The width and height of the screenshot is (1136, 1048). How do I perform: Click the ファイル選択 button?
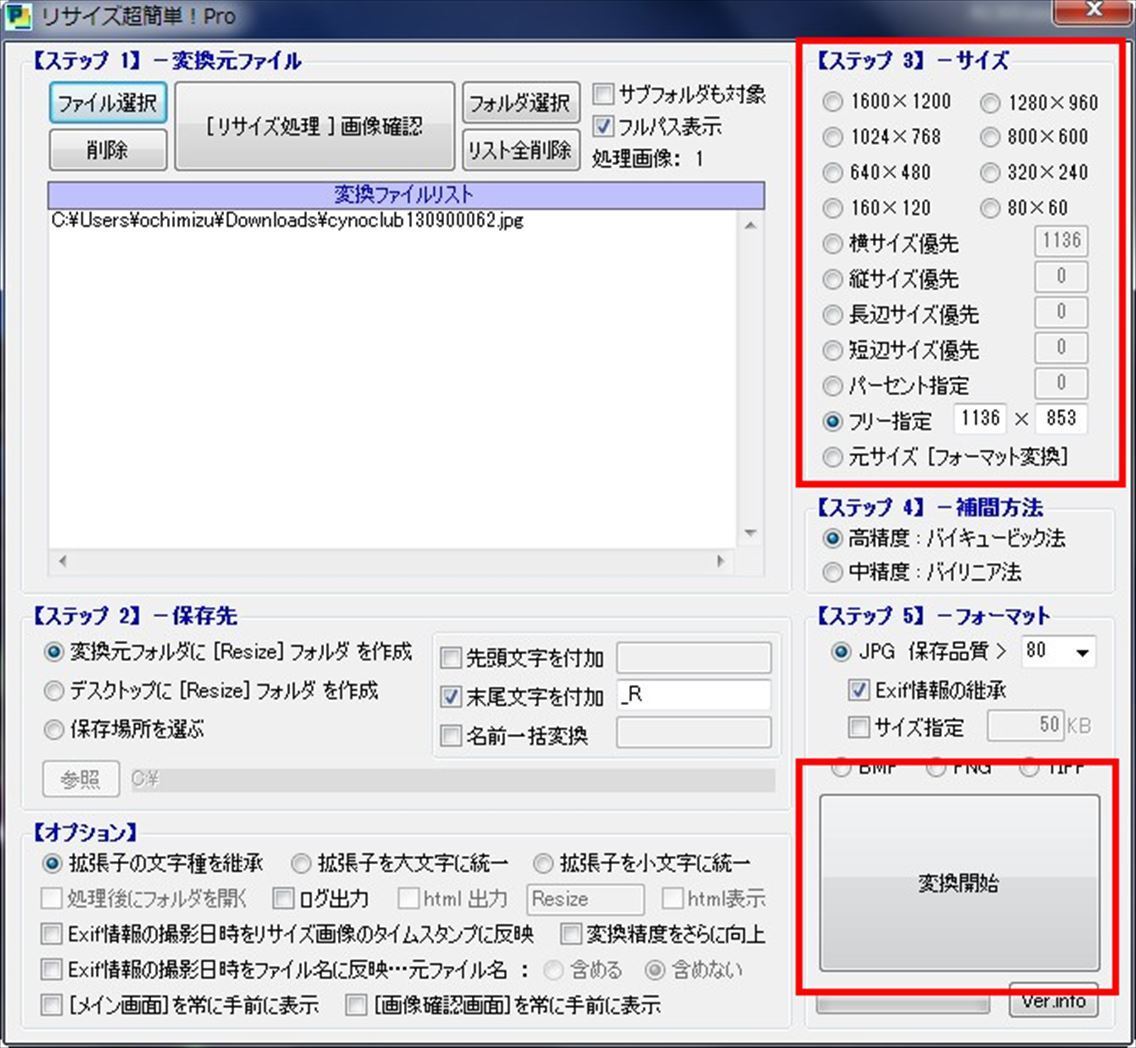108,104
